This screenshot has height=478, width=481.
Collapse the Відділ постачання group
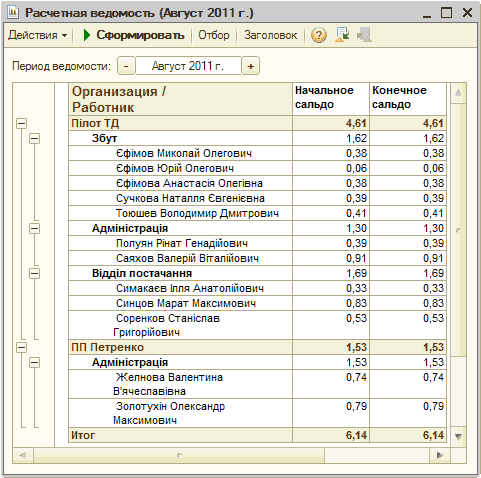tap(34, 274)
